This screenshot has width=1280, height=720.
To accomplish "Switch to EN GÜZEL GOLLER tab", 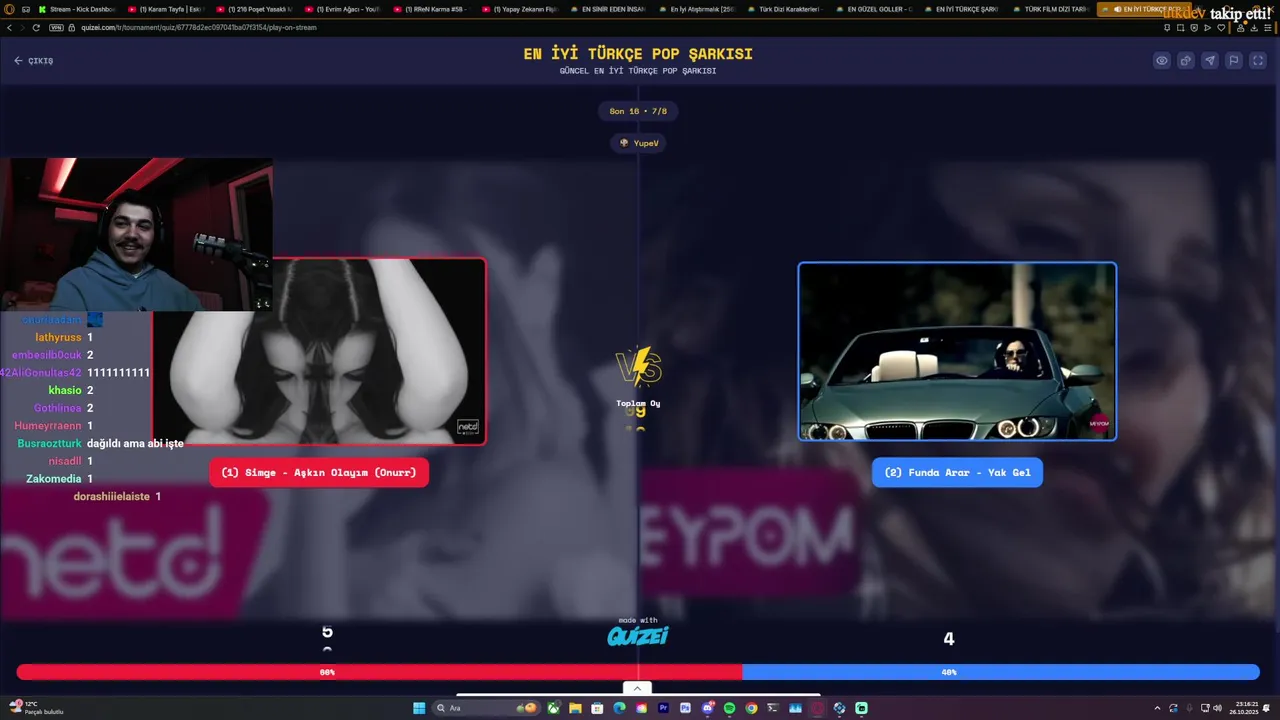I will click(873, 9).
